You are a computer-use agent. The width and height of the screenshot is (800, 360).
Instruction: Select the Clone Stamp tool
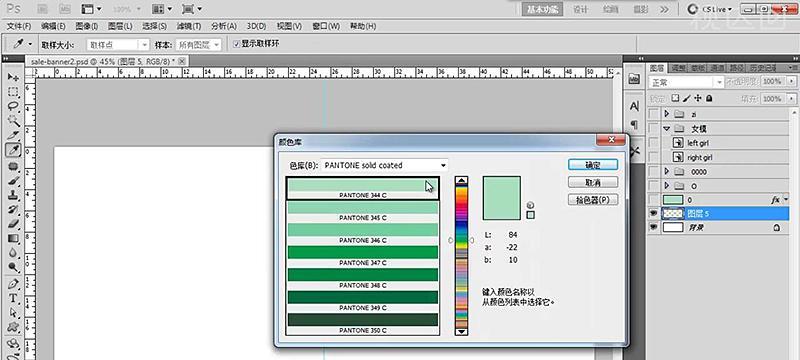[13, 195]
